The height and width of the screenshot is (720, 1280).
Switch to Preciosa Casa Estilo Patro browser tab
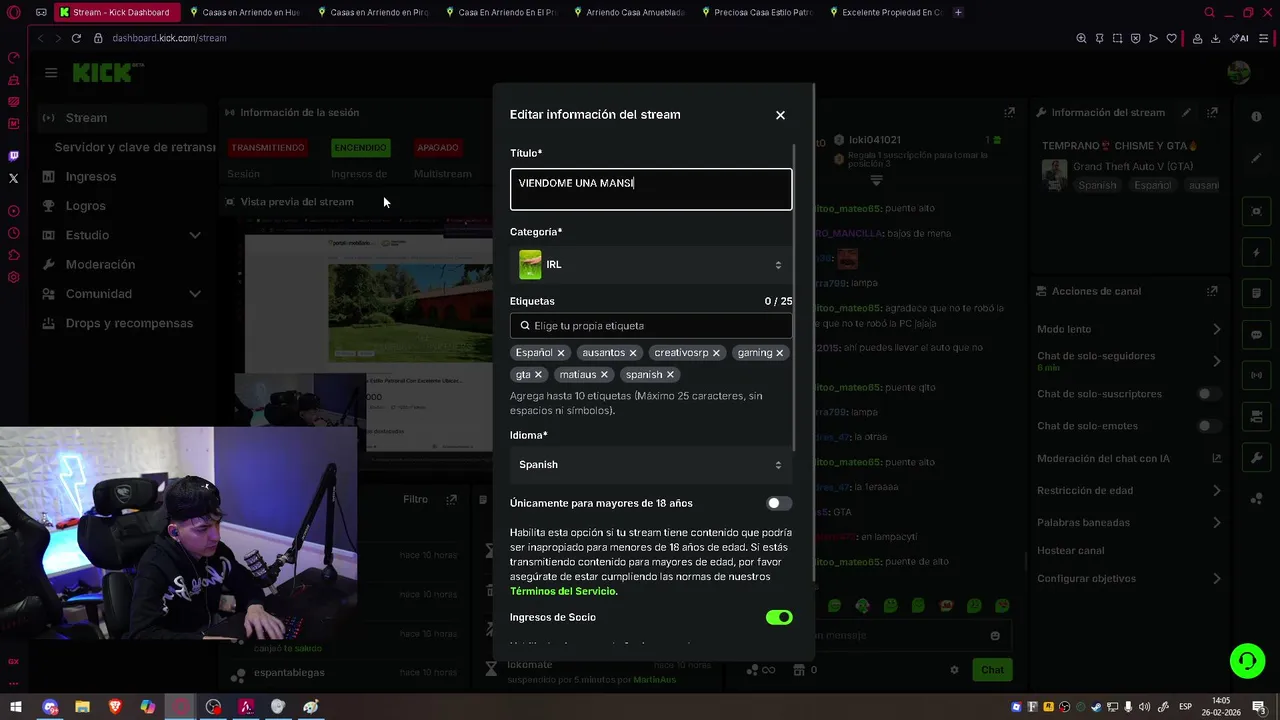(757, 12)
